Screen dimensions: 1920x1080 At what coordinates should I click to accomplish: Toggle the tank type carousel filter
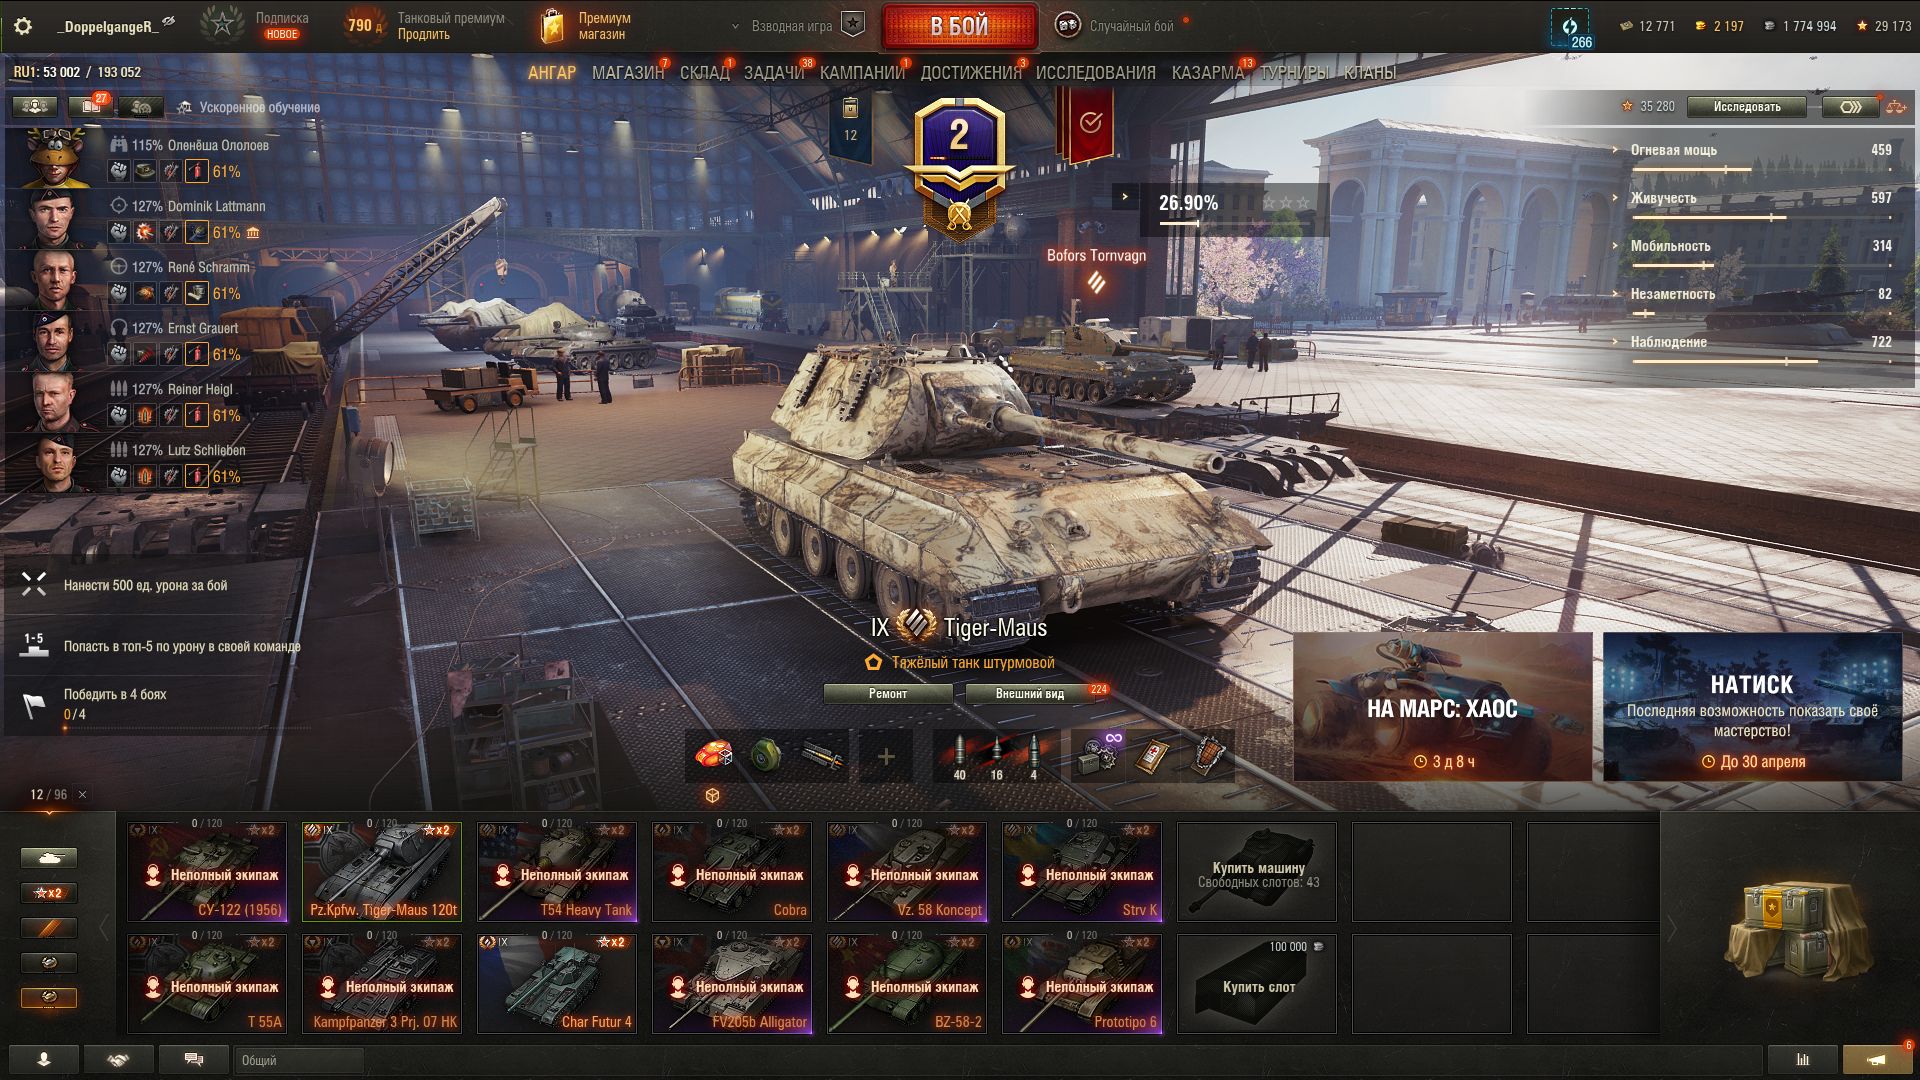pyautogui.click(x=49, y=858)
